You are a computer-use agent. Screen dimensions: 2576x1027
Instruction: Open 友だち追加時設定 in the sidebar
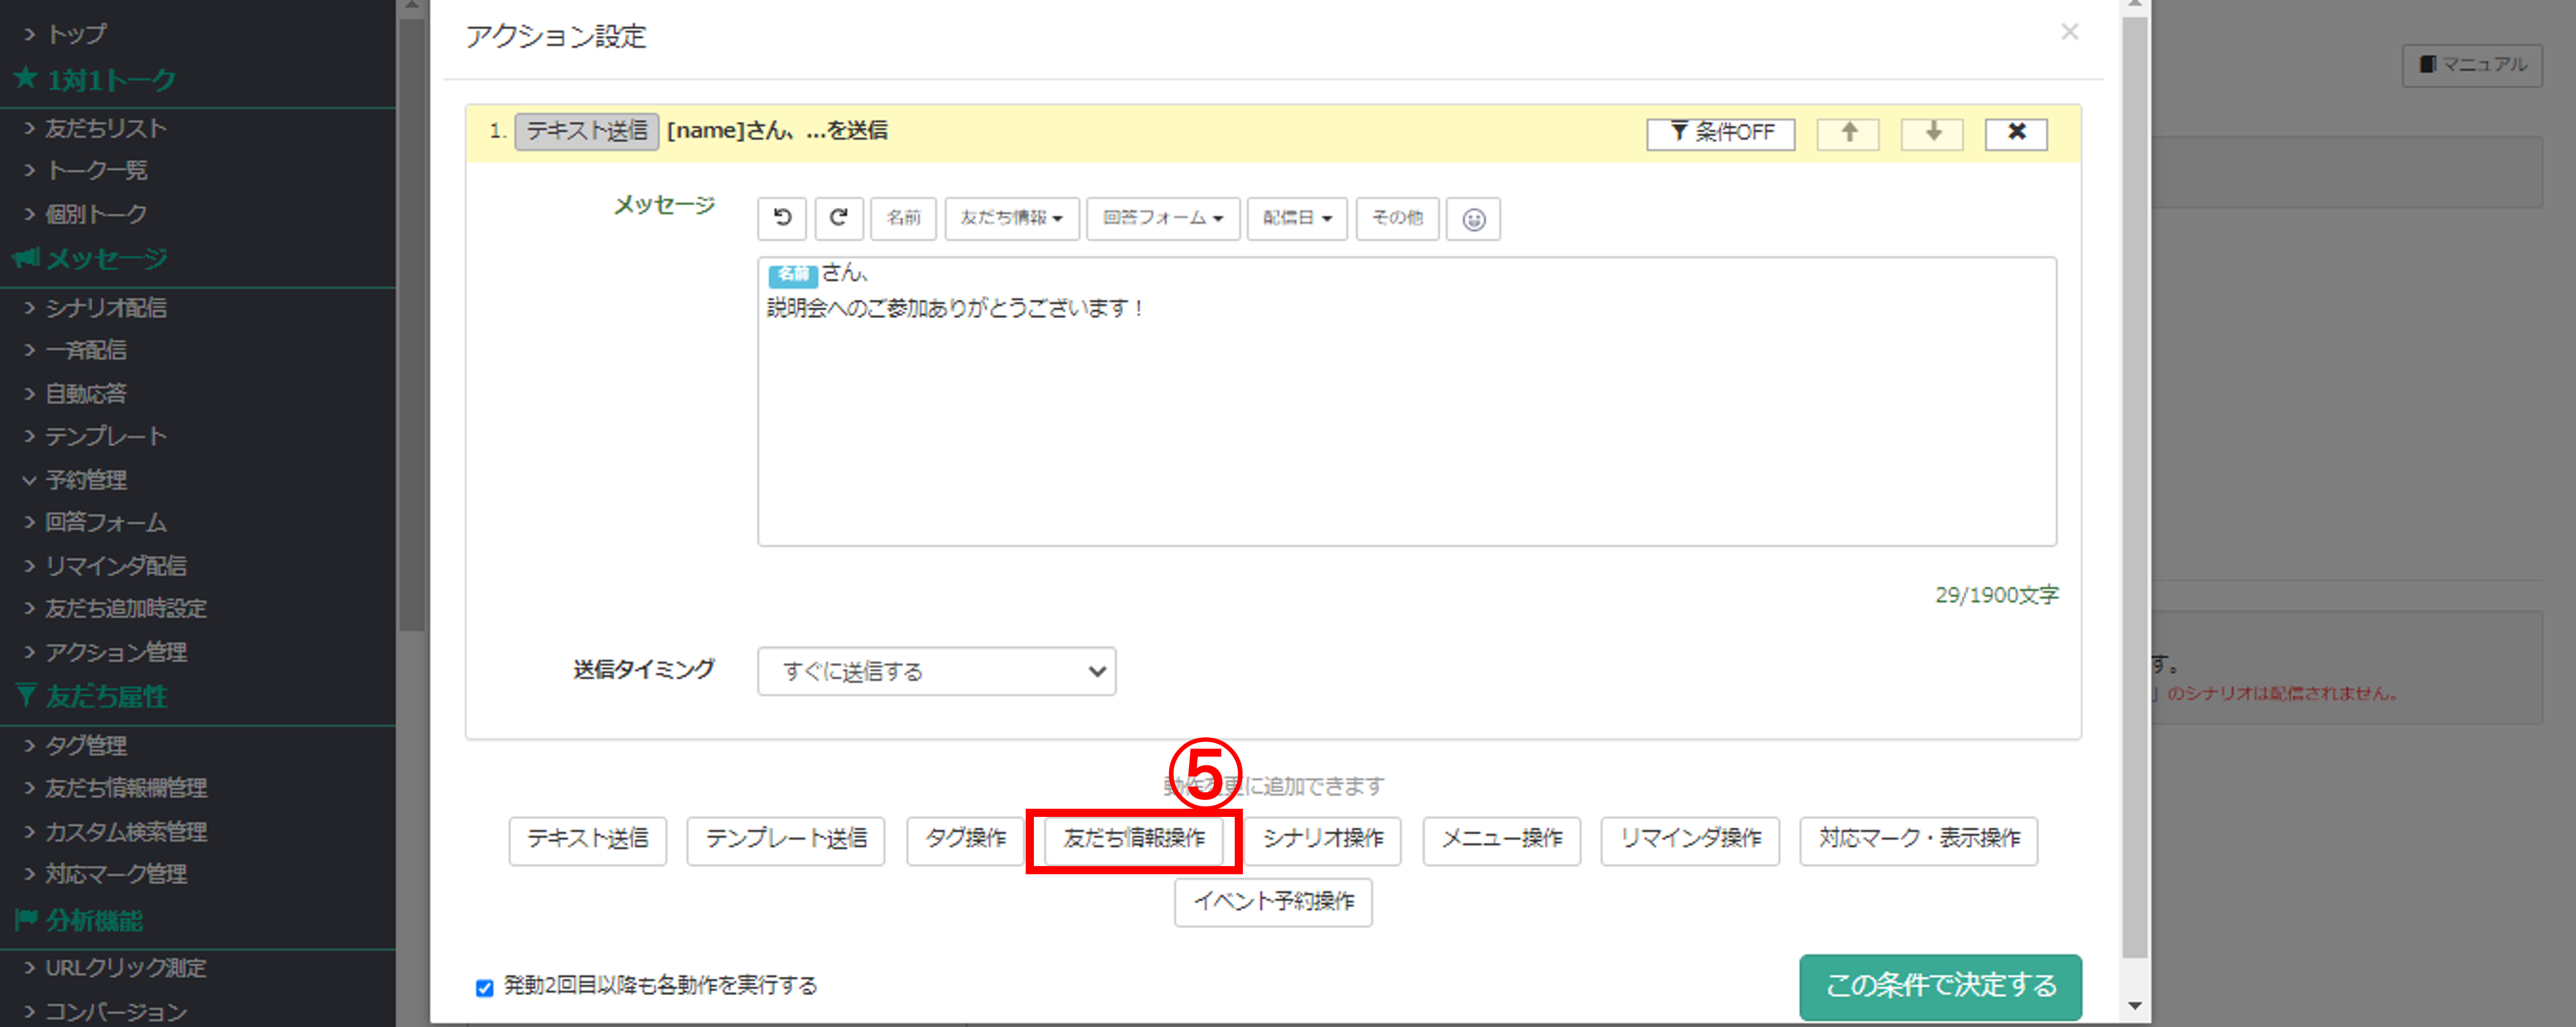coord(126,609)
